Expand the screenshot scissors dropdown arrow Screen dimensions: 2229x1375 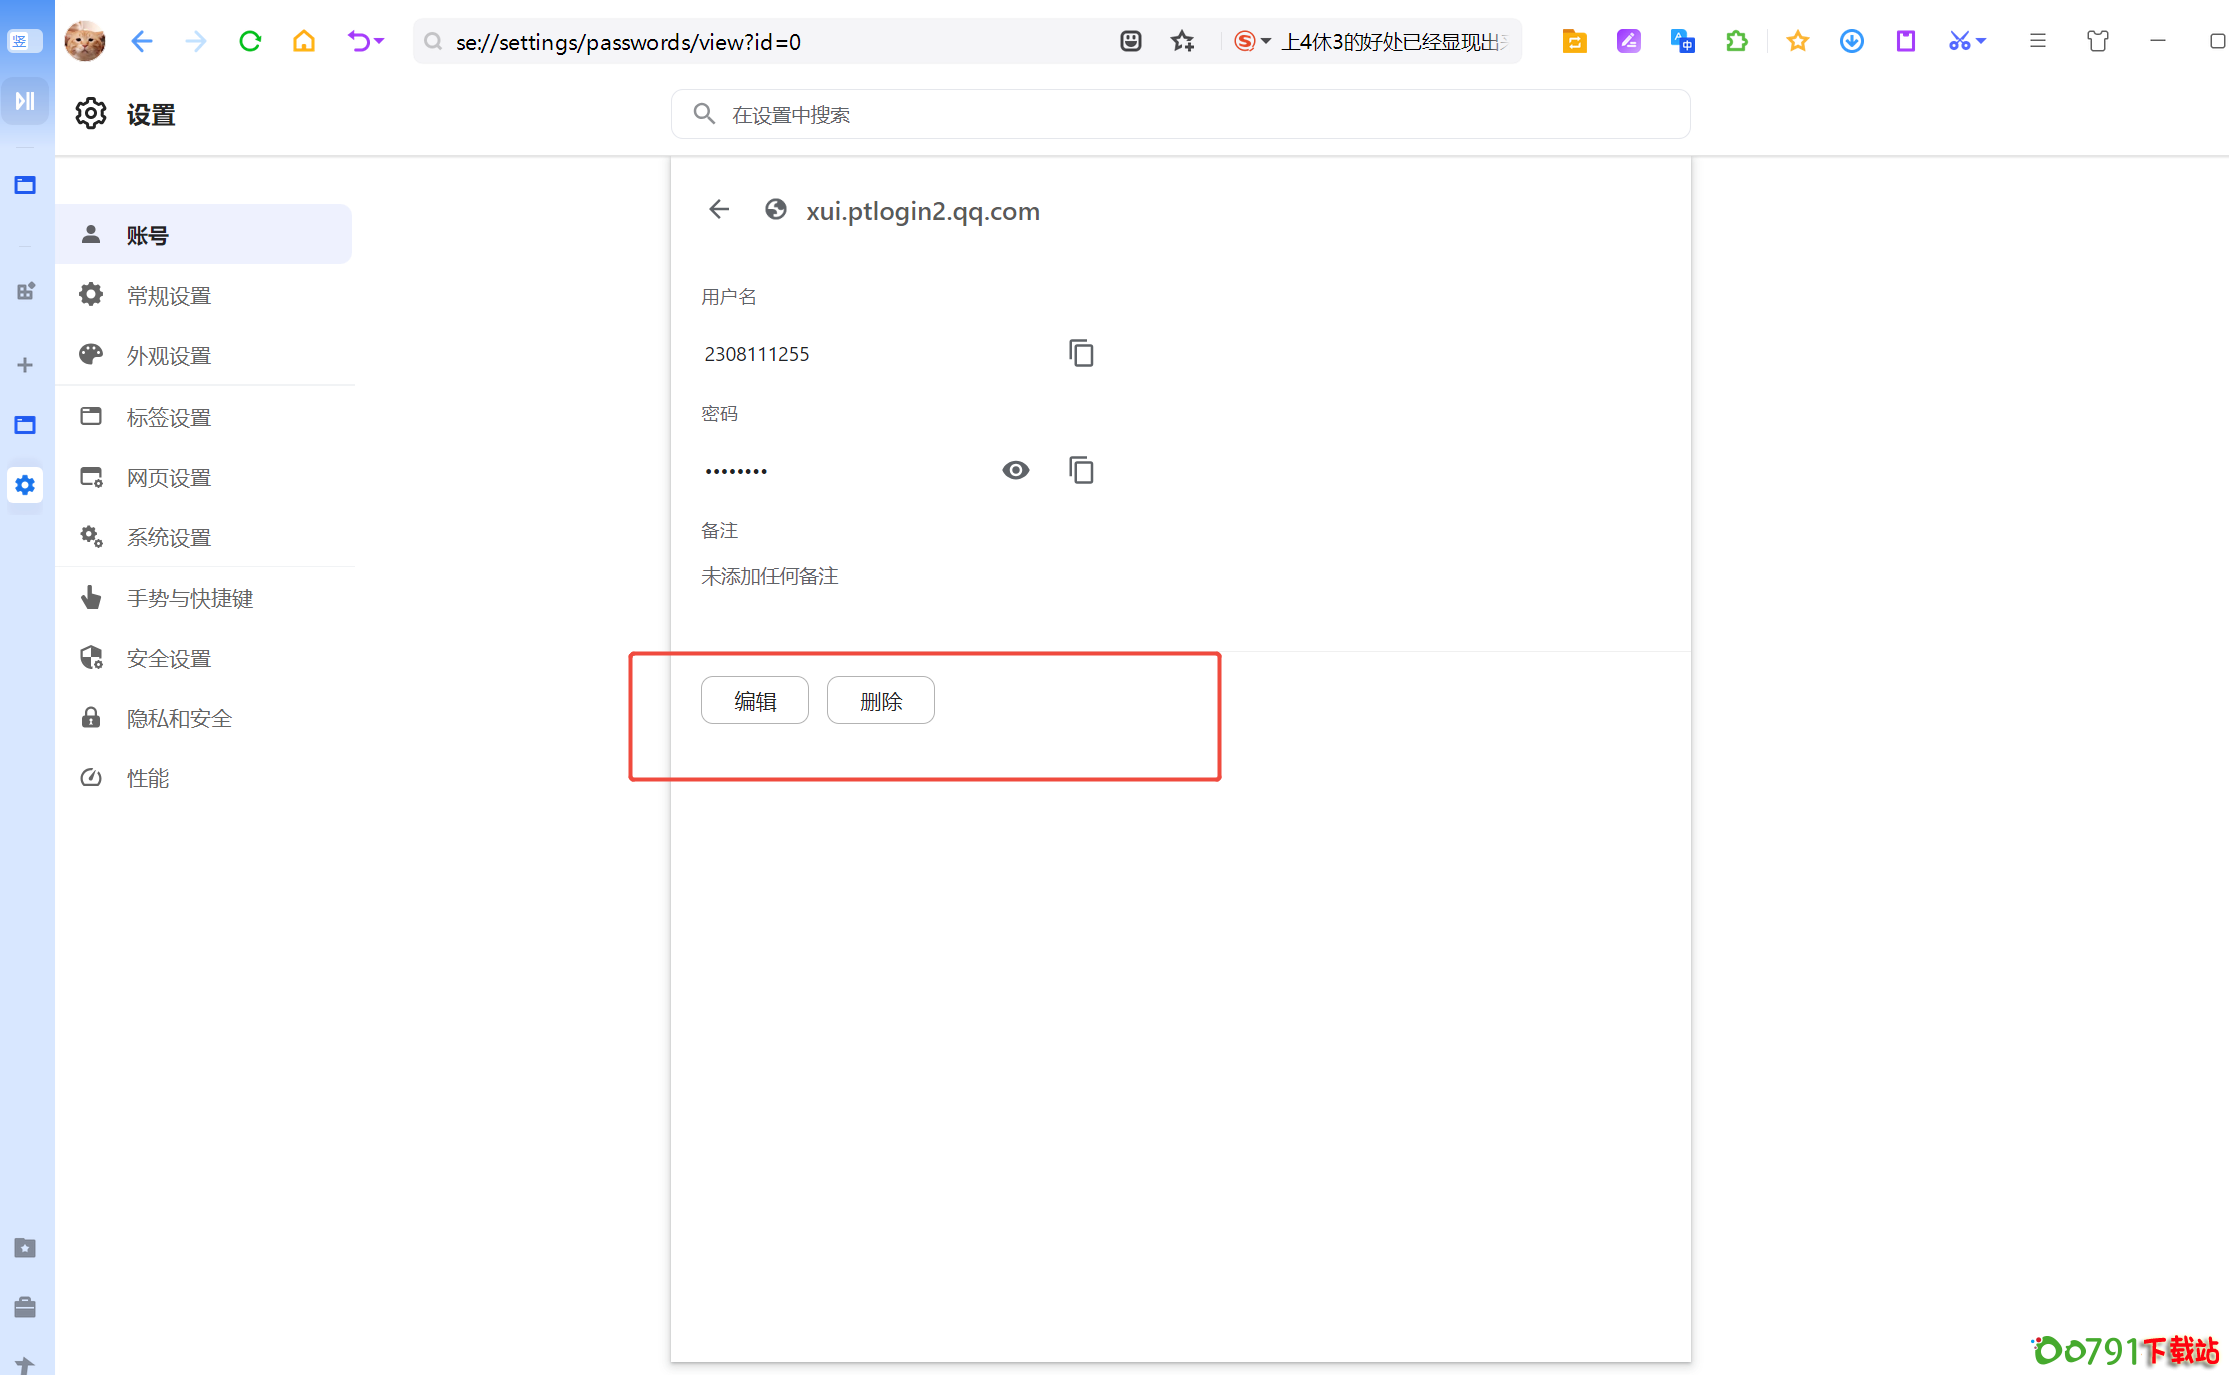click(1981, 42)
